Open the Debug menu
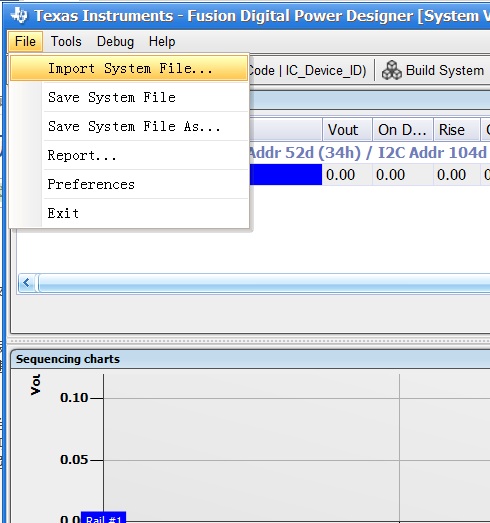Image resolution: width=490 pixels, height=523 pixels. 115,42
